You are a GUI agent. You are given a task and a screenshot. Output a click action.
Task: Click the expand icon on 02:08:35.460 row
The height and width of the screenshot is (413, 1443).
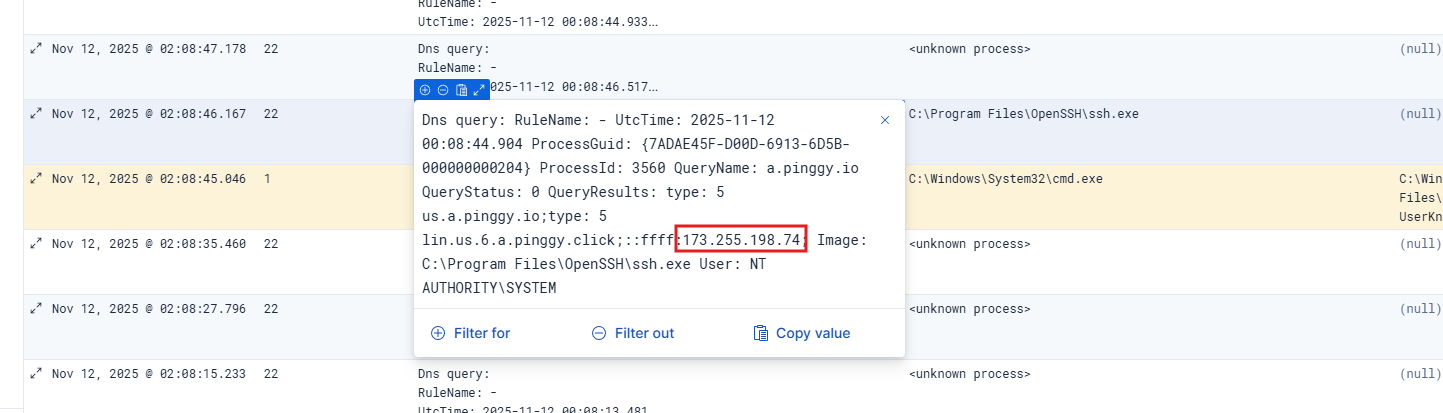[x=36, y=243]
